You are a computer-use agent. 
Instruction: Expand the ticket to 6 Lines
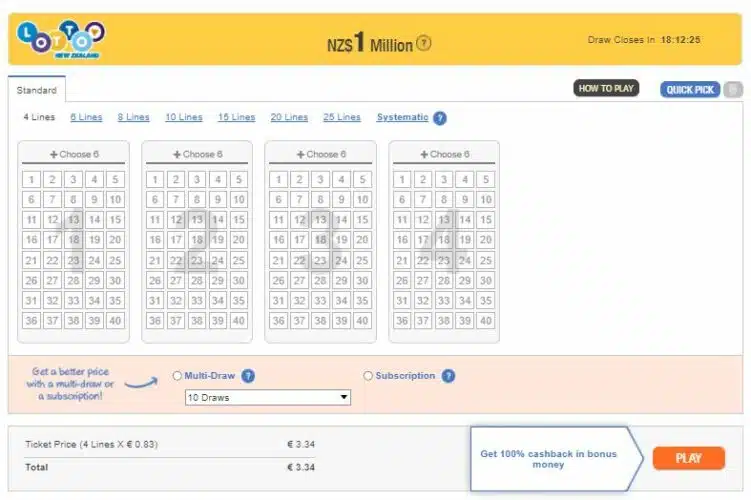(x=86, y=117)
